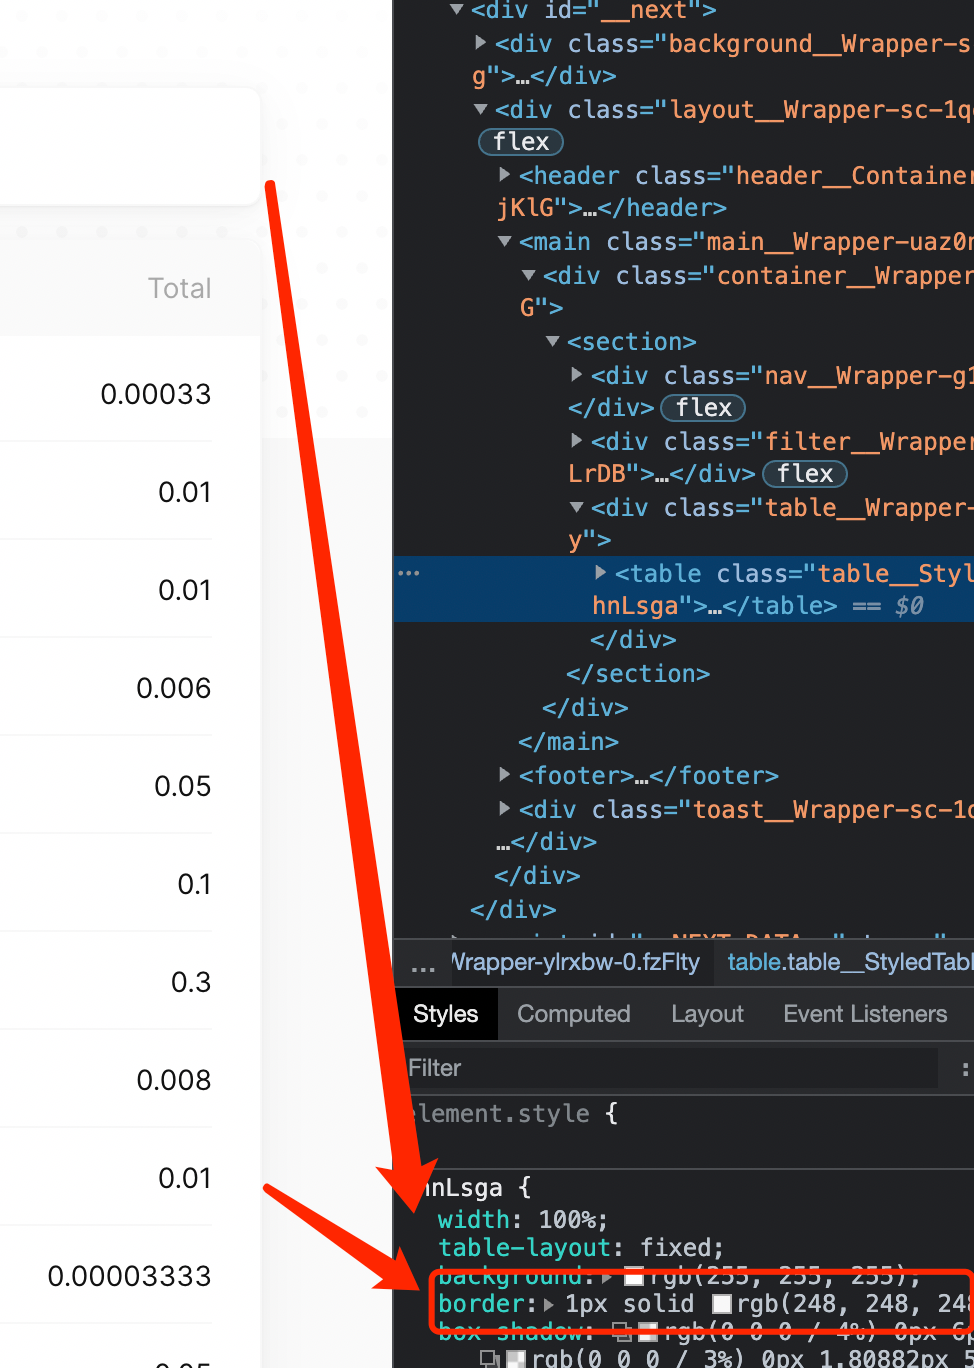Image resolution: width=974 pixels, height=1368 pixels.
Task: Collapse the table__Wrapper div node
Action: [x=577, y=507]
